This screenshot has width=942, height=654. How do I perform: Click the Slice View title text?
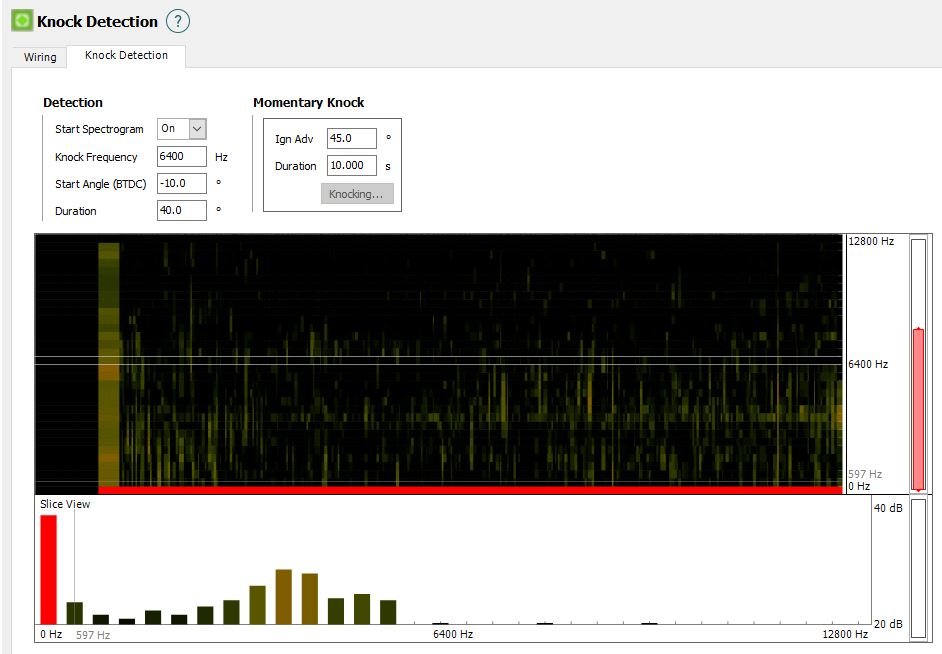pyautogui.click(x=65, y=504)
